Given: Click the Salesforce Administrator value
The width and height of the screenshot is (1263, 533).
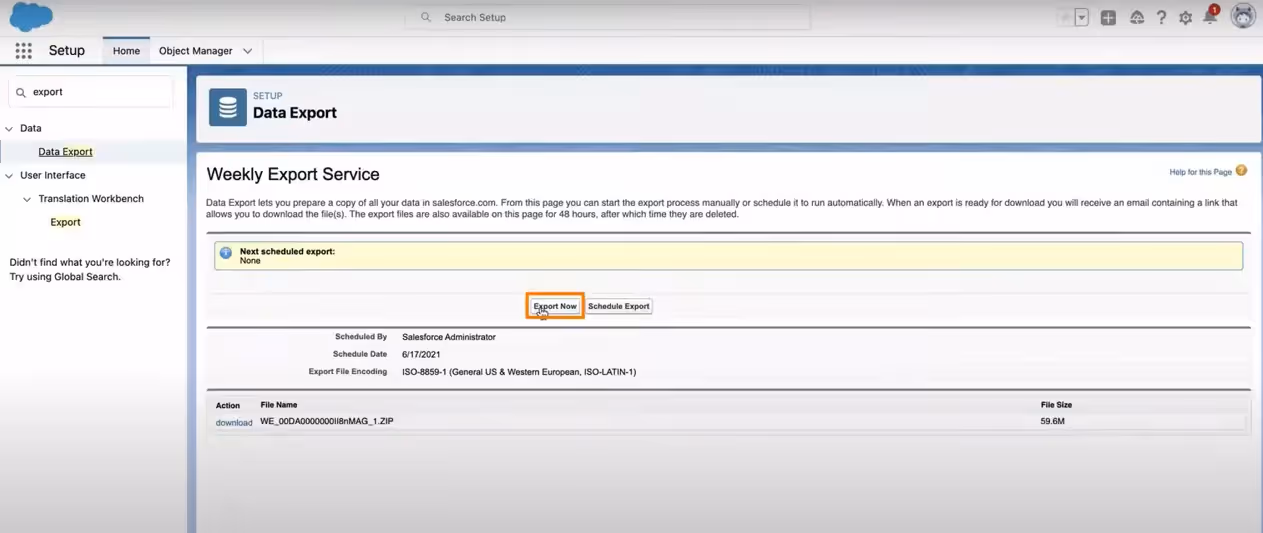Looking at the screenshot, I should click(x=448, y=337).
